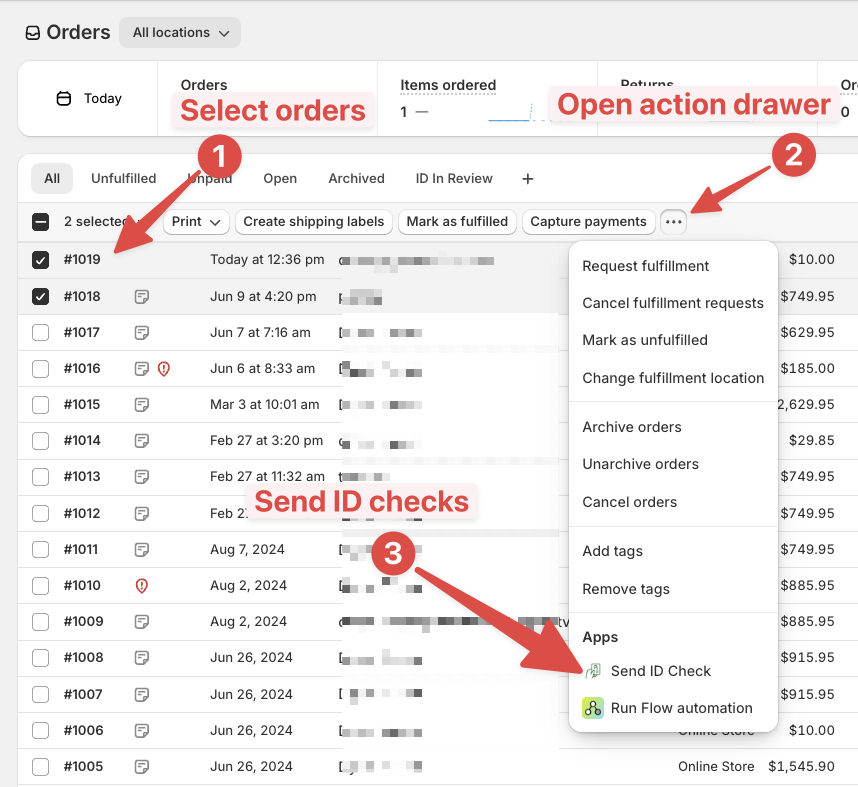Click the red alert icon on order #1010
The width and height of the screenshot is (858, 787).
(x=143, y=585)
